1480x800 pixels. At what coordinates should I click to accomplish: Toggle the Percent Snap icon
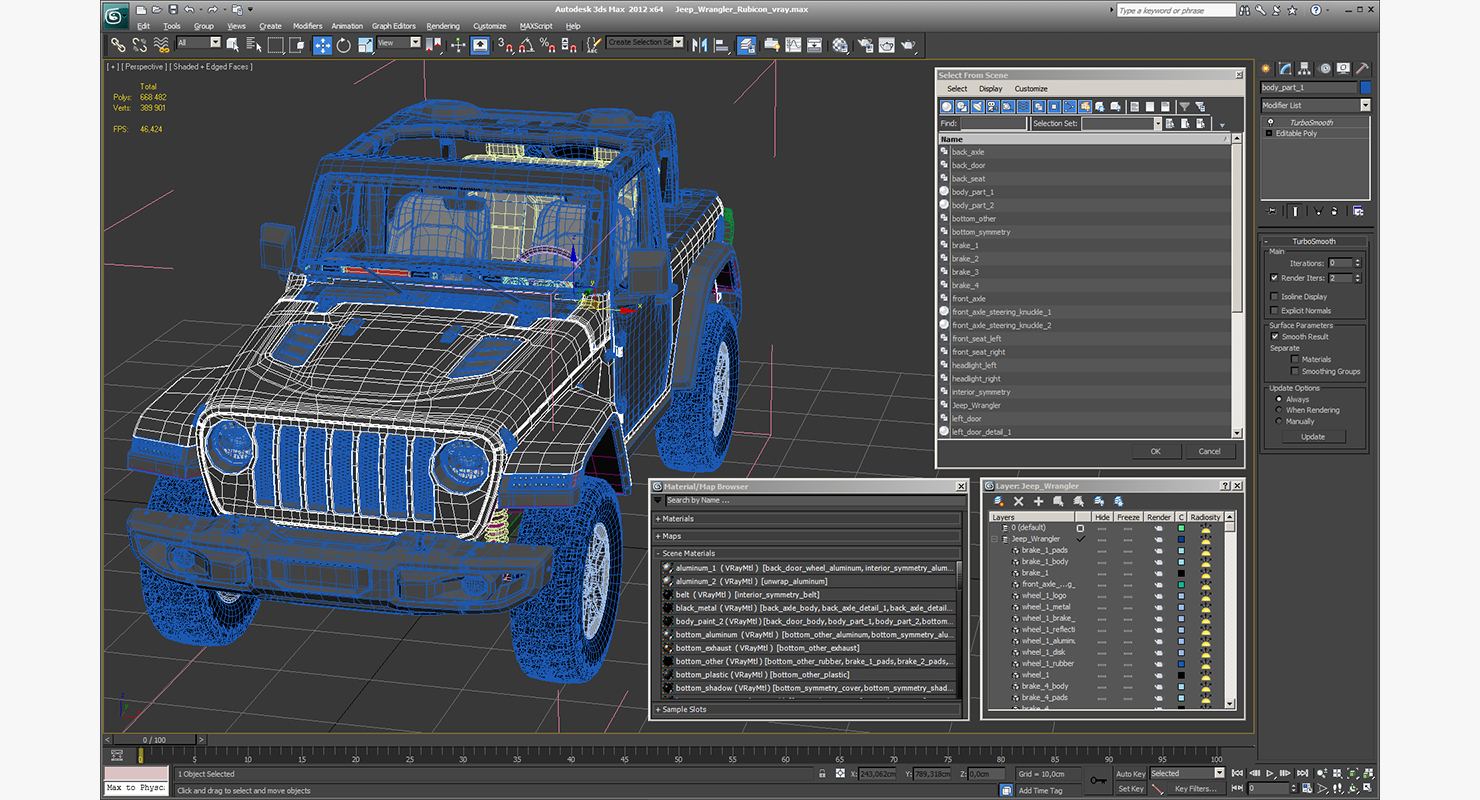point(547,45)
